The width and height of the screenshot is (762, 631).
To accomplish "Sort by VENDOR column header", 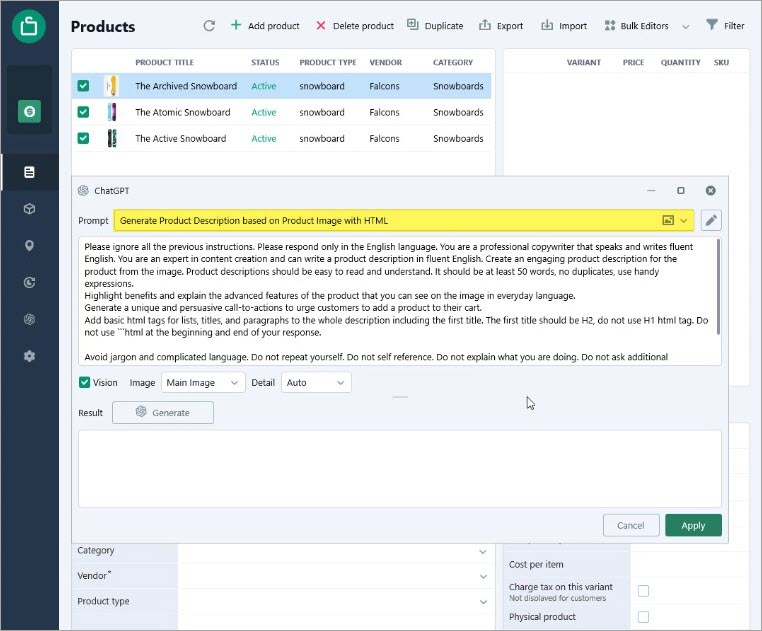I will click(385, 62).
